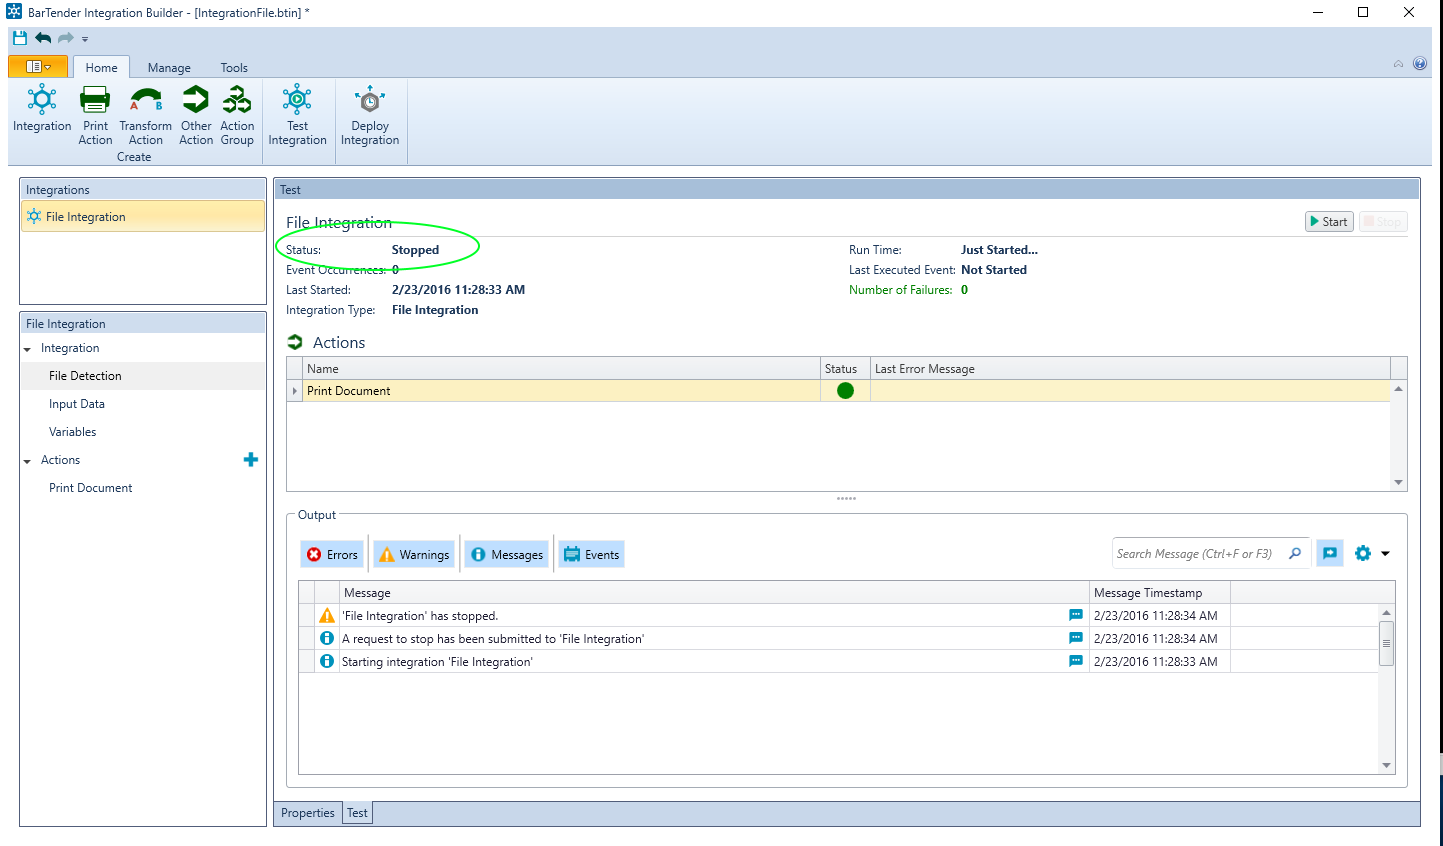Open output settings gear dropdown
1443x846 pixels.
[1371, 553]
